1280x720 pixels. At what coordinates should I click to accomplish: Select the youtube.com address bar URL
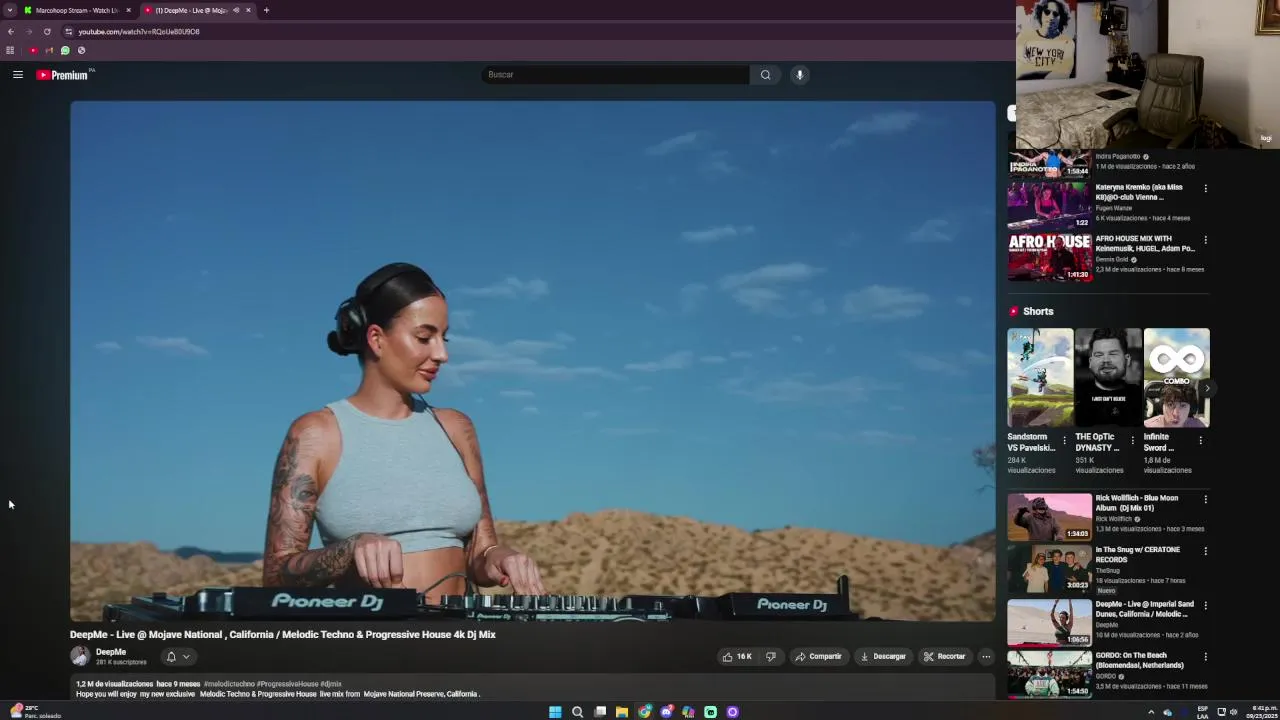click(139, 31)
